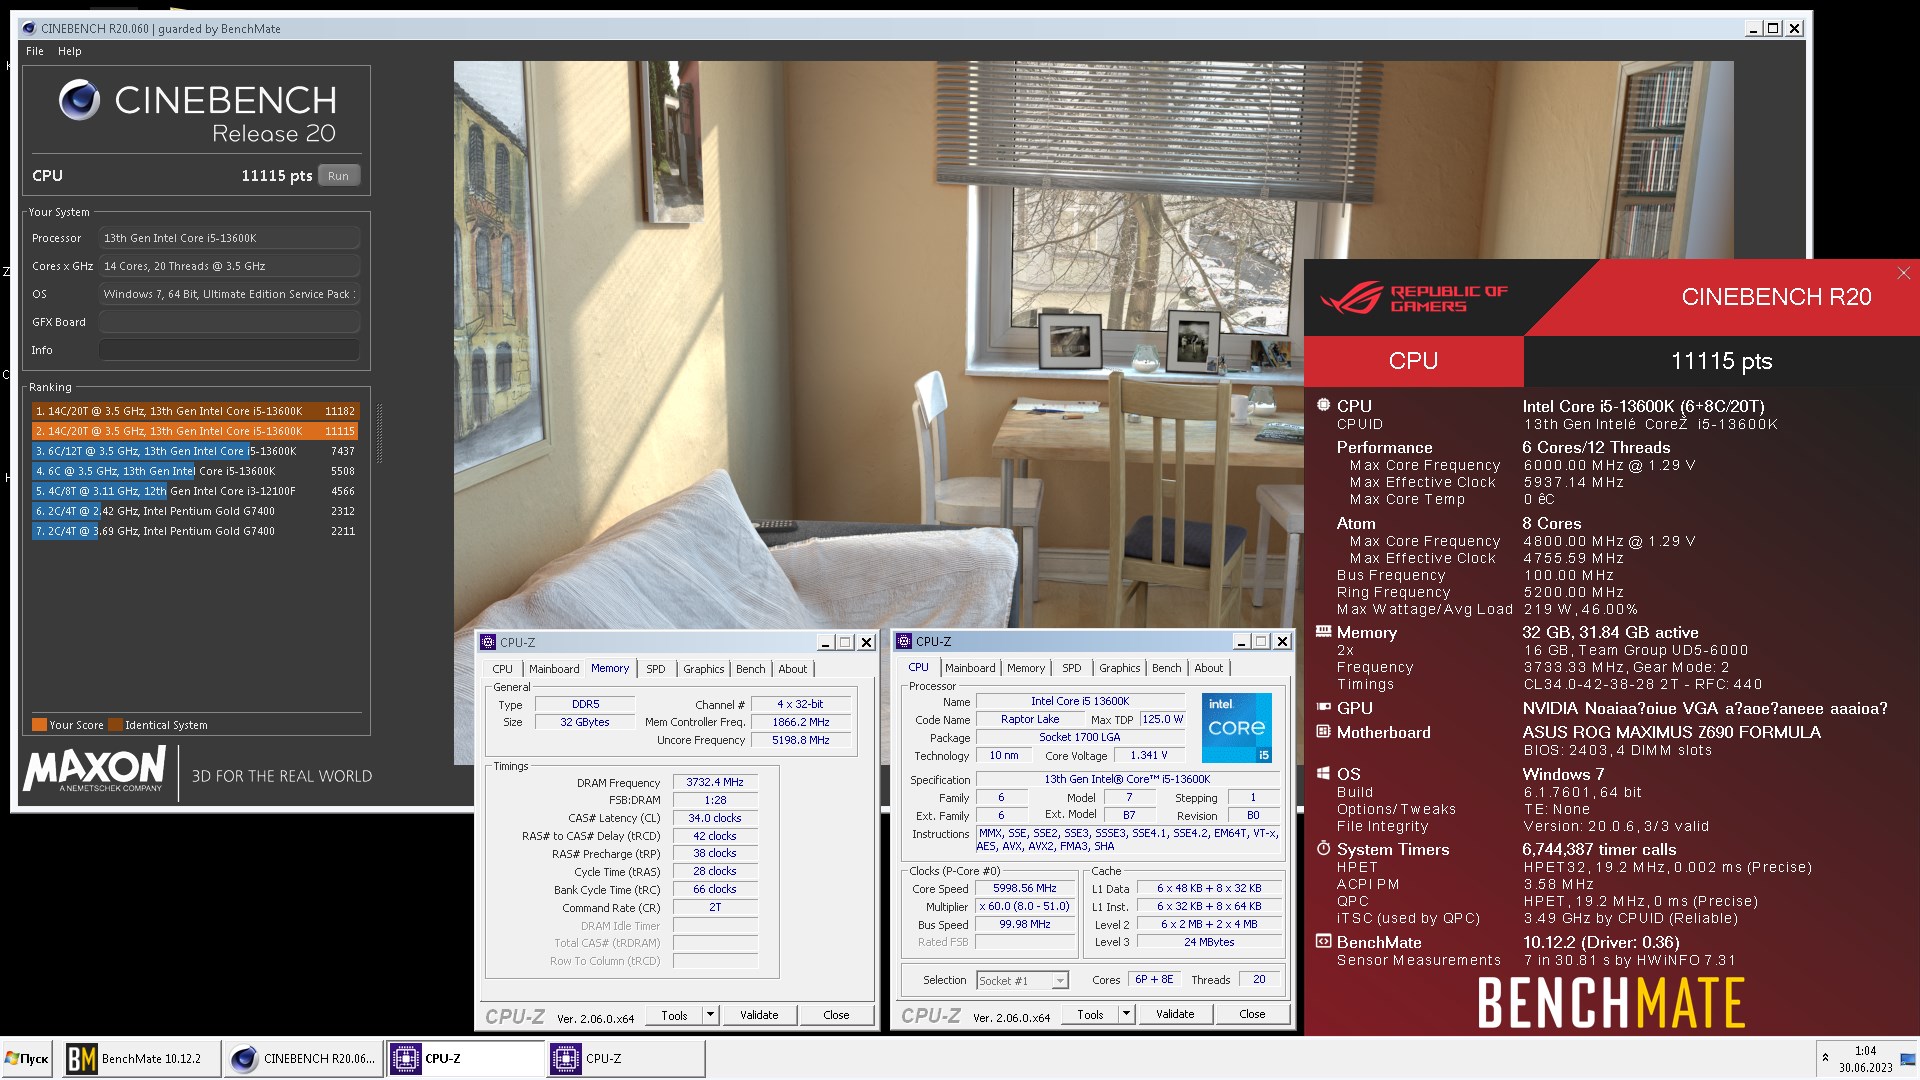
Task: Expand the Socket #1 selection dropdown
Action: click(x=1060, y=981)
